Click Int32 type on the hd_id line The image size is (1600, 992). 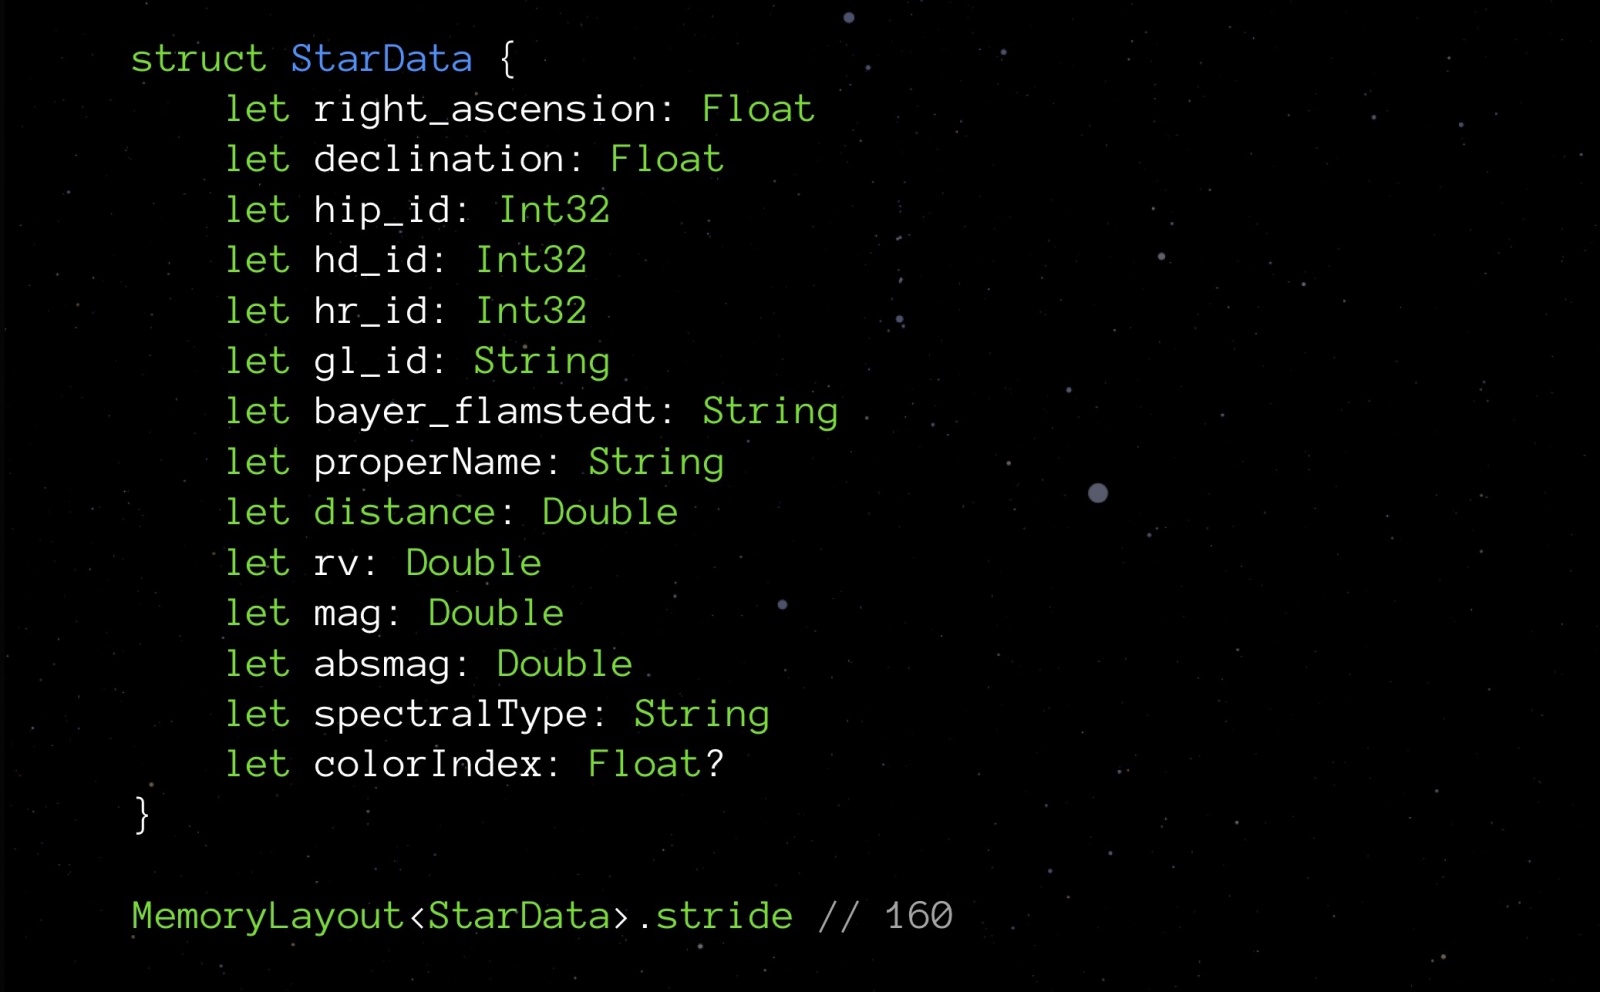point(531,260)
